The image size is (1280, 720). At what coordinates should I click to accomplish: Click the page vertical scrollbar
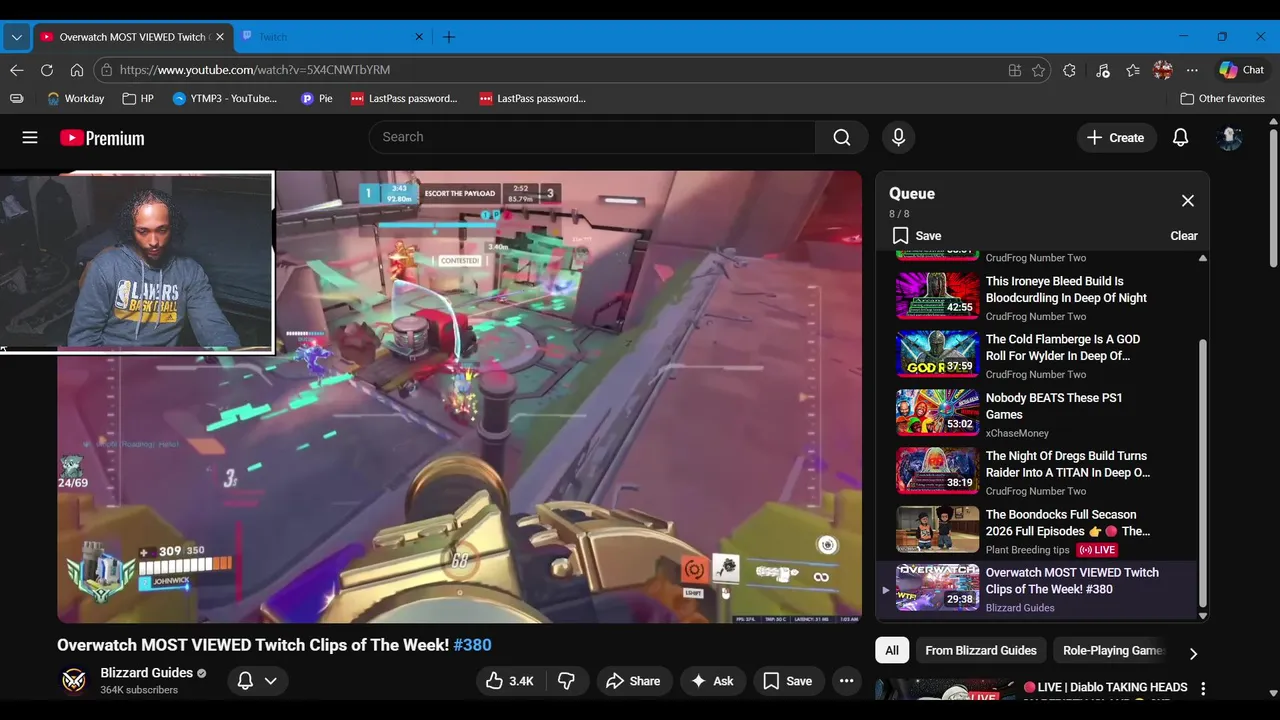coord(1273,200)
